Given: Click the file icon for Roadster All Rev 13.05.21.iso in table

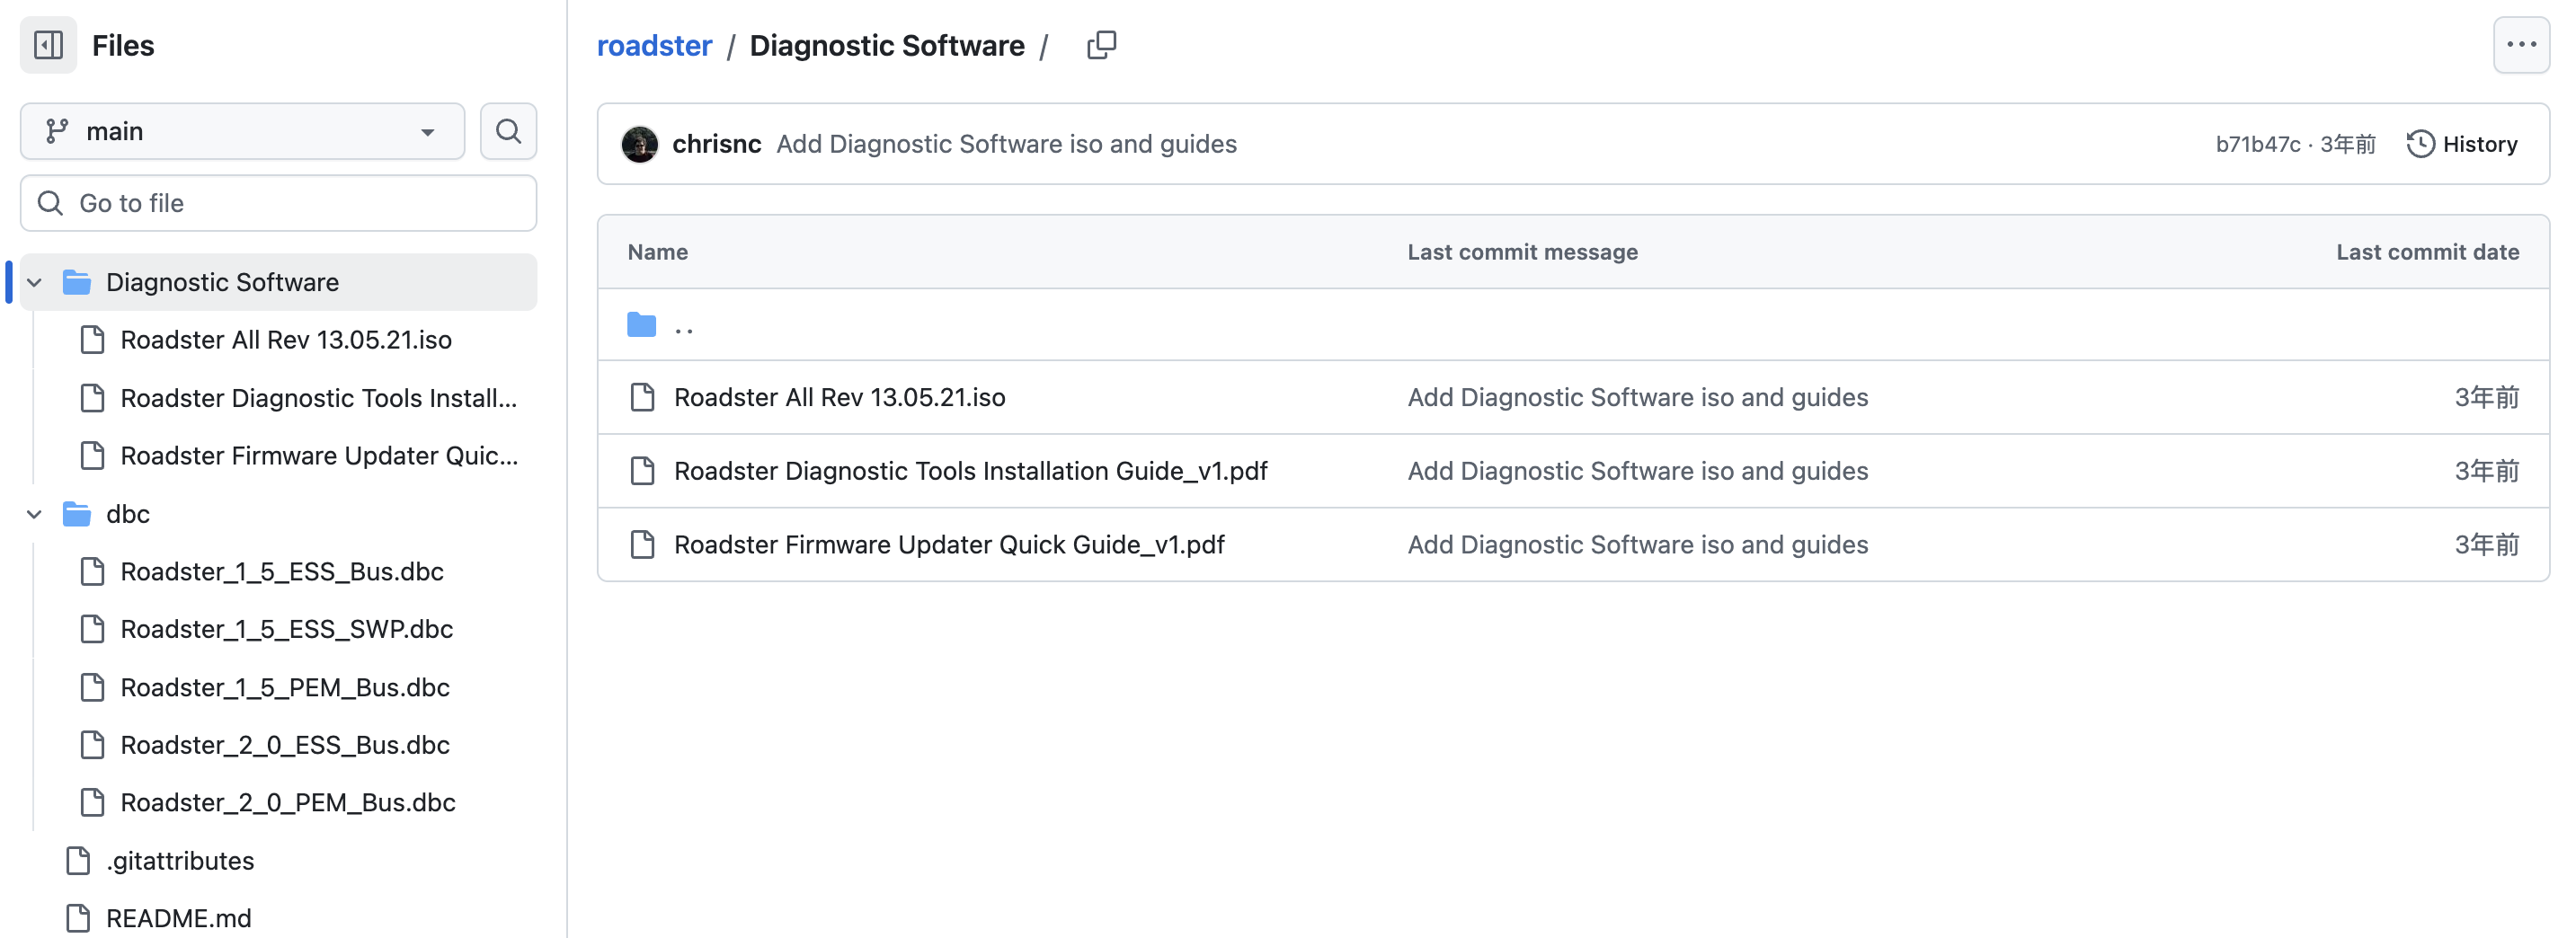Looking at the screenshot, I should (x=643, y=397).
